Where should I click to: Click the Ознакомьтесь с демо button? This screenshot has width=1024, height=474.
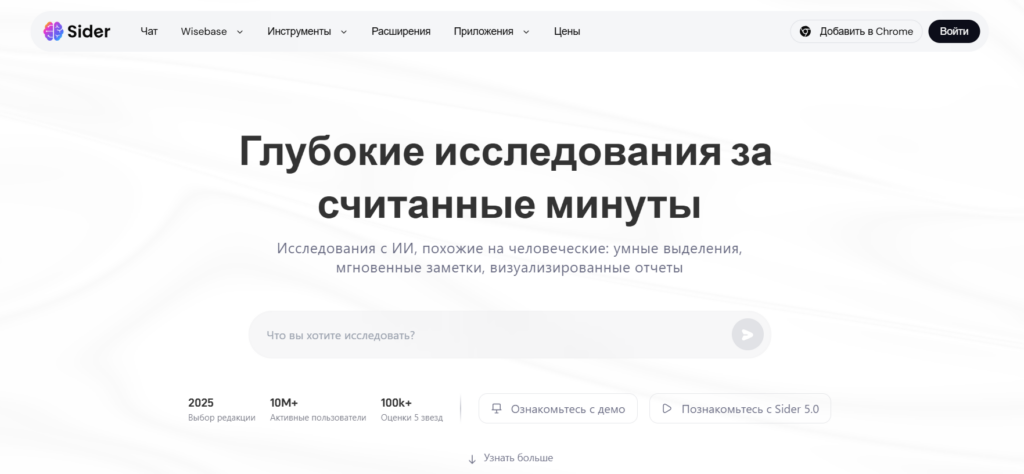[x=557, y=409]
